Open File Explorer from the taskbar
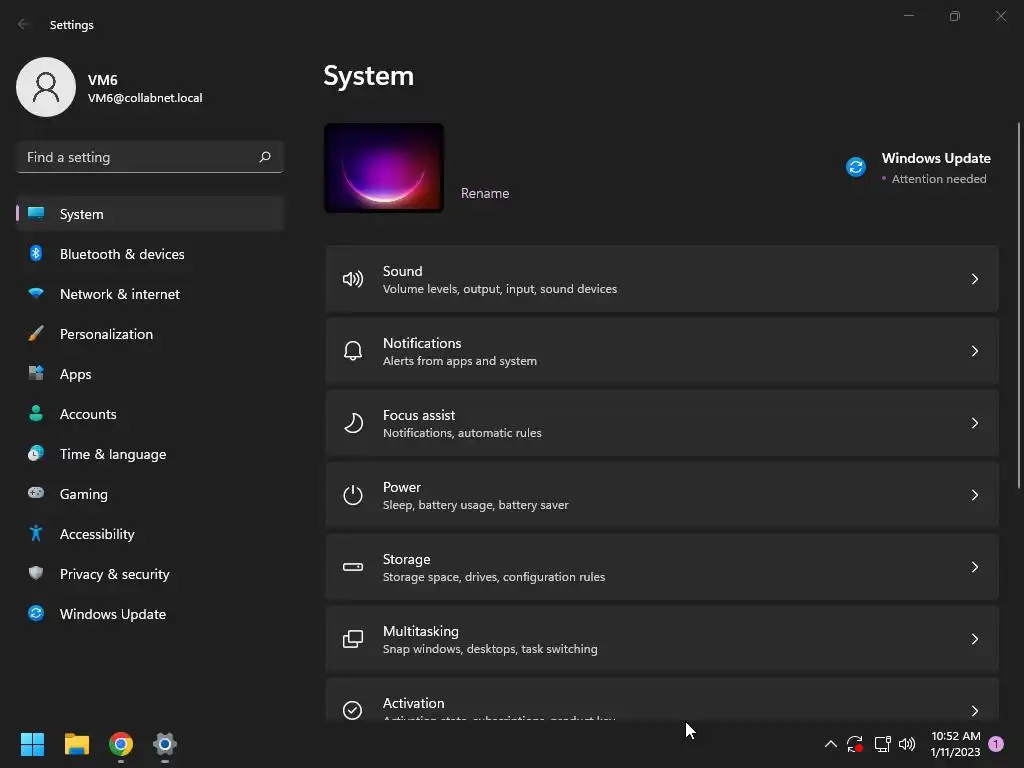Viewport: 1024px width, 768px height. pos(76,744)
